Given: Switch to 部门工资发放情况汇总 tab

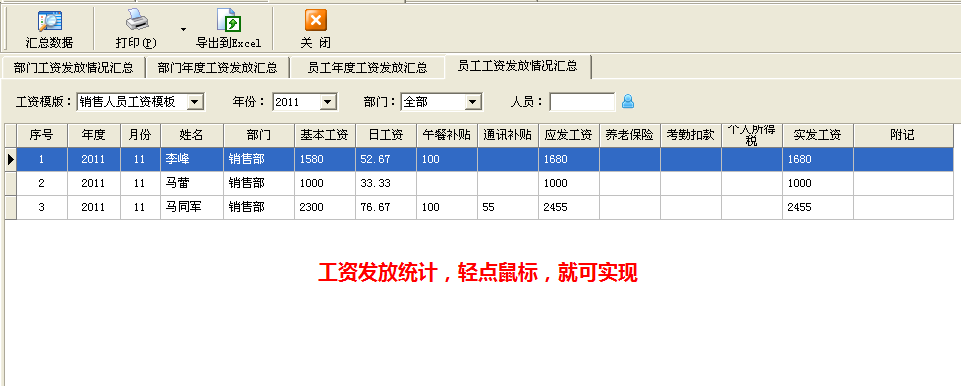Looking at the screenshot, I should tap(74, 67).
